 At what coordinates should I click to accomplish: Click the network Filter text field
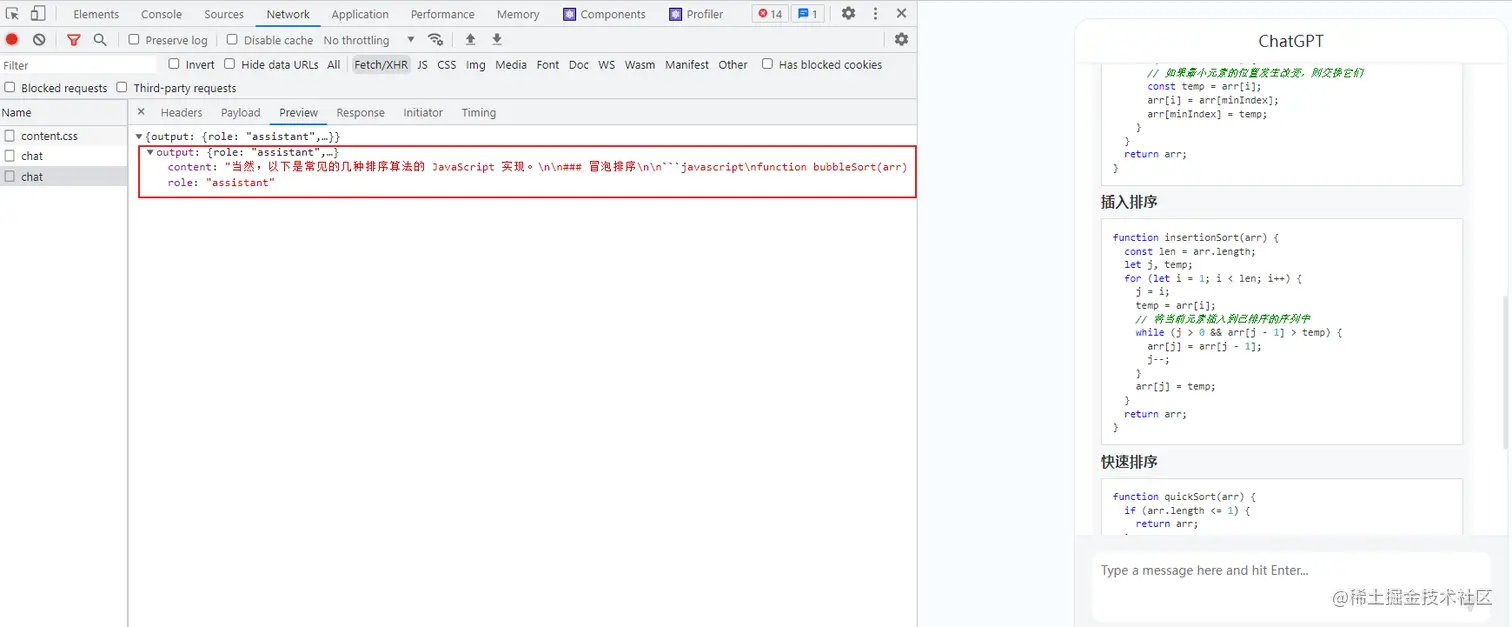78,65
